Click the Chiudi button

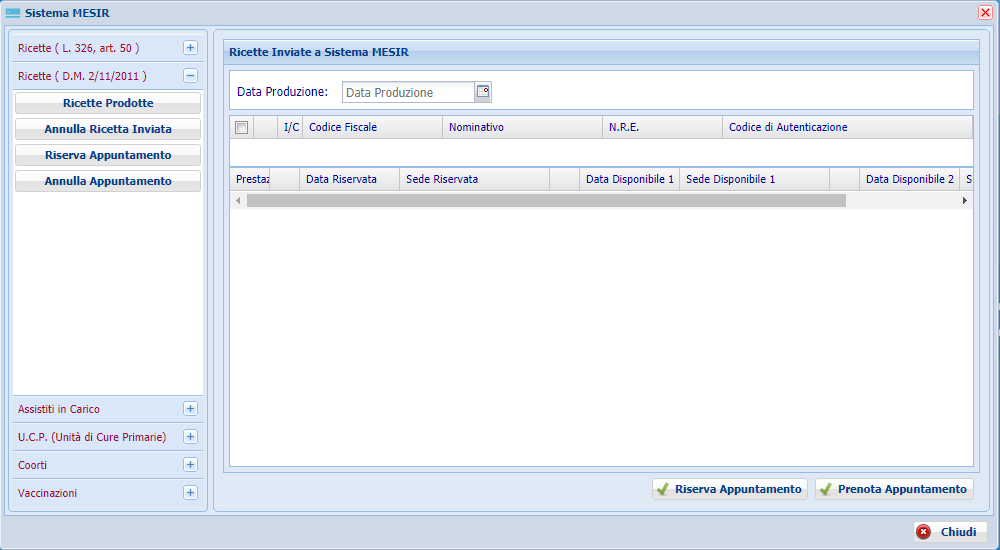pos(950,532)
